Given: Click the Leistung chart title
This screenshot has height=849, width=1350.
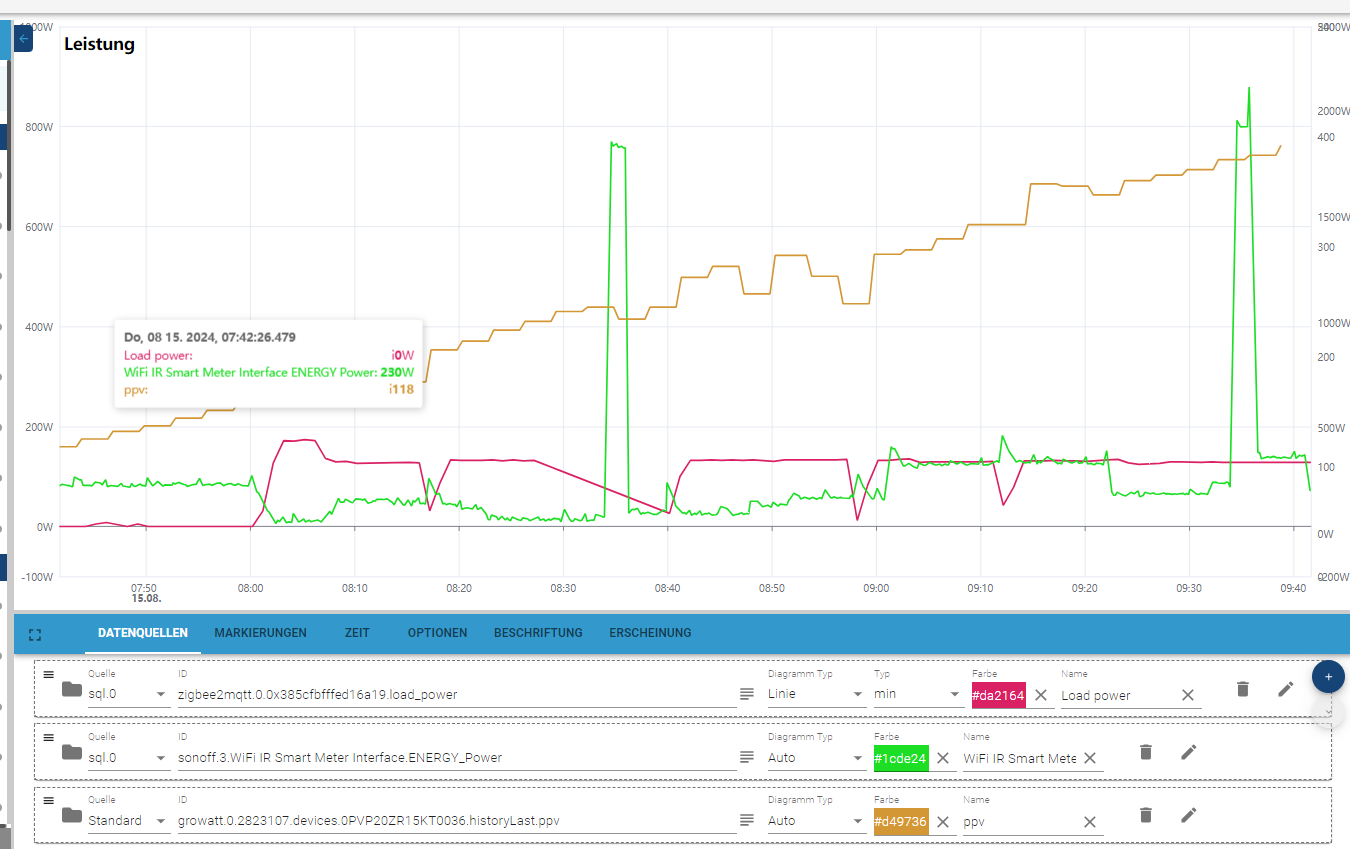Looking at the screenshot, I should (x=99, y=44).
